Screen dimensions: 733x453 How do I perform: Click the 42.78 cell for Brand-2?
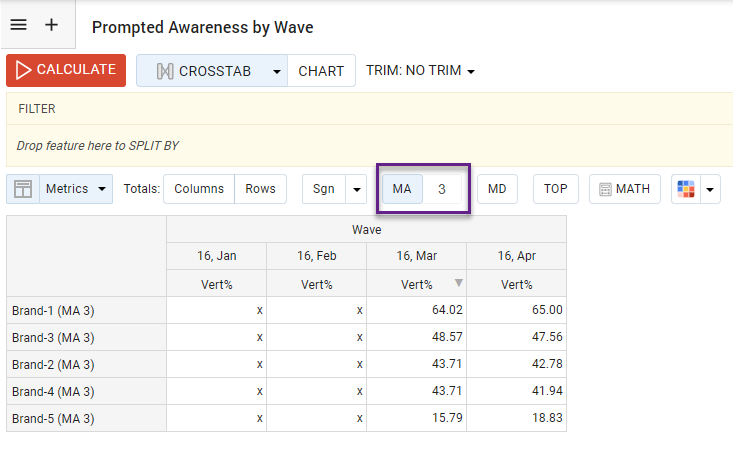tap(517, 365)
